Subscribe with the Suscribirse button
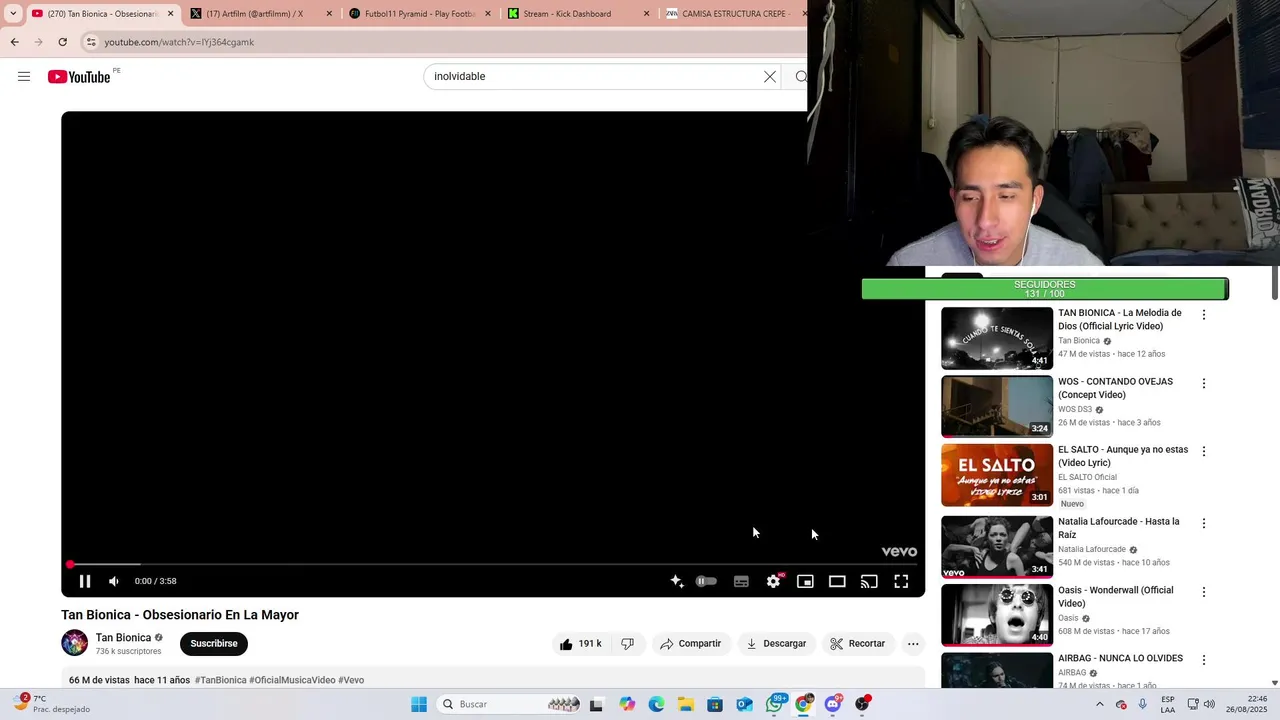Image resolution: width=1280 pixels, height=720 pixels. click(214, 644)
